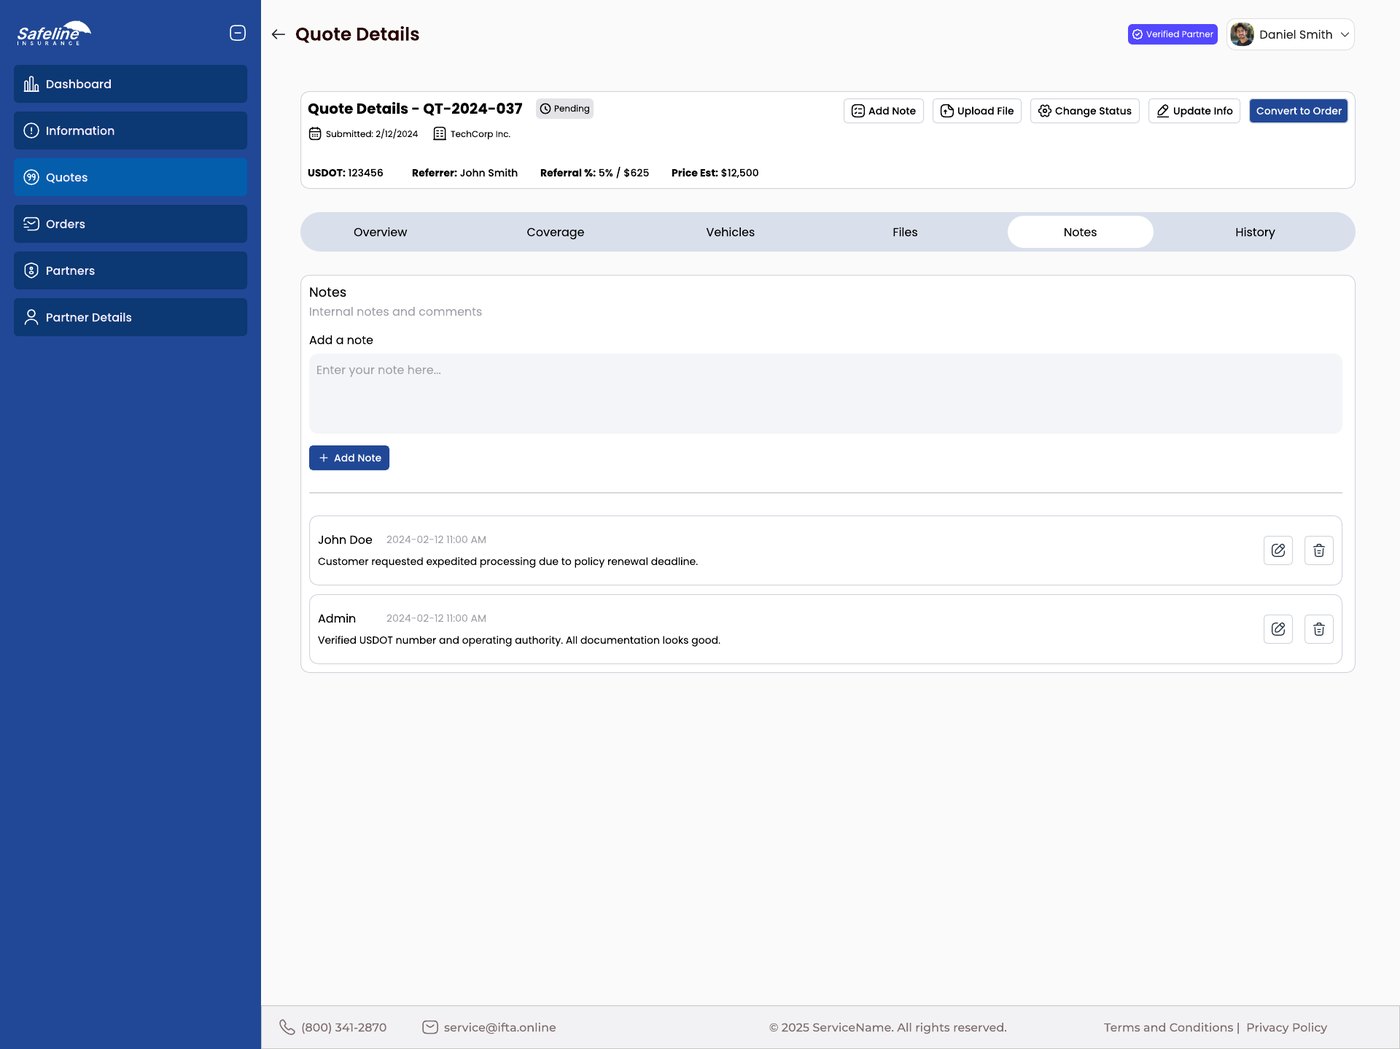Click the building icon beside TechCorp Inc.
1400x1049 pixels.
(x=439, y=134)
